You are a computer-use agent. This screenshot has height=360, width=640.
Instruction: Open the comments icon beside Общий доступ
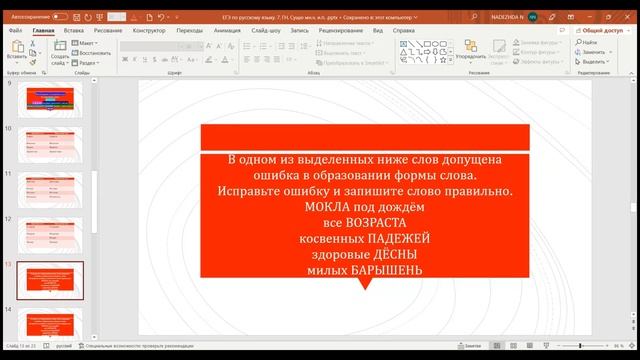(562, 31)
